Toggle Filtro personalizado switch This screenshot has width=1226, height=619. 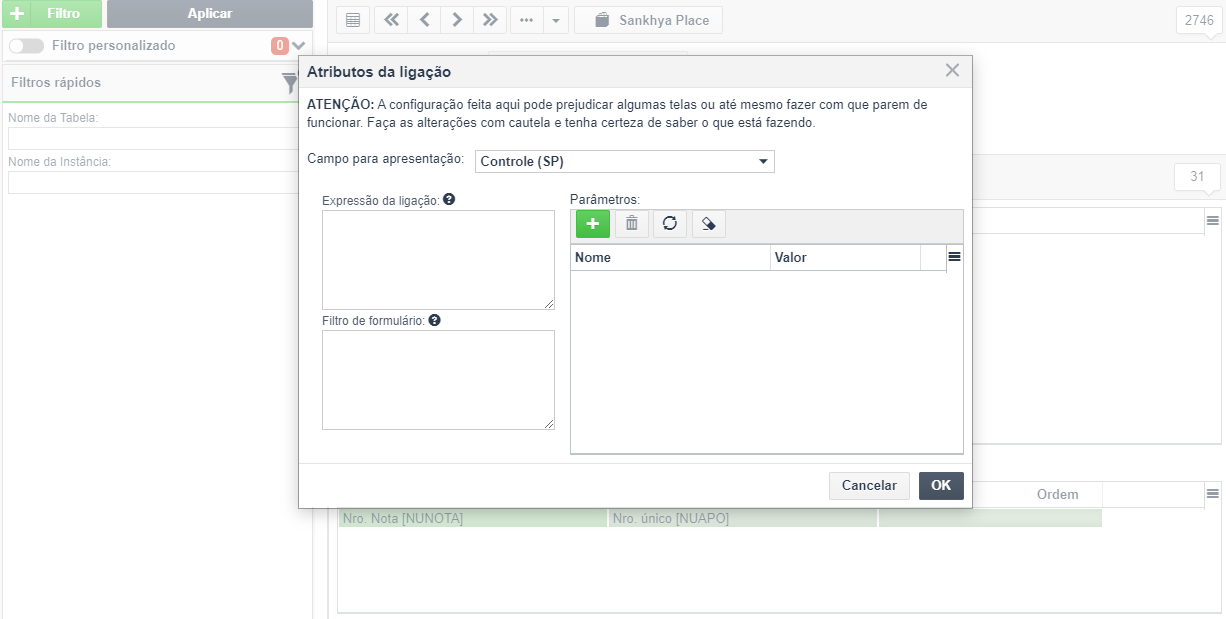click(26, 45)
